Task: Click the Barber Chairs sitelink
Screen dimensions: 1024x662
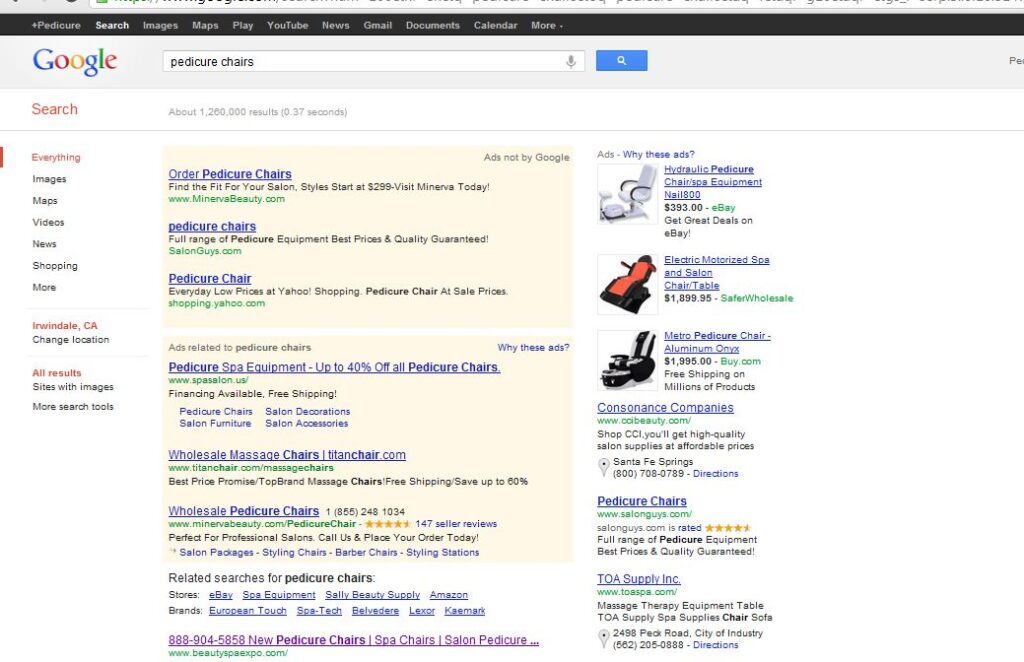Action: [366, 552]
